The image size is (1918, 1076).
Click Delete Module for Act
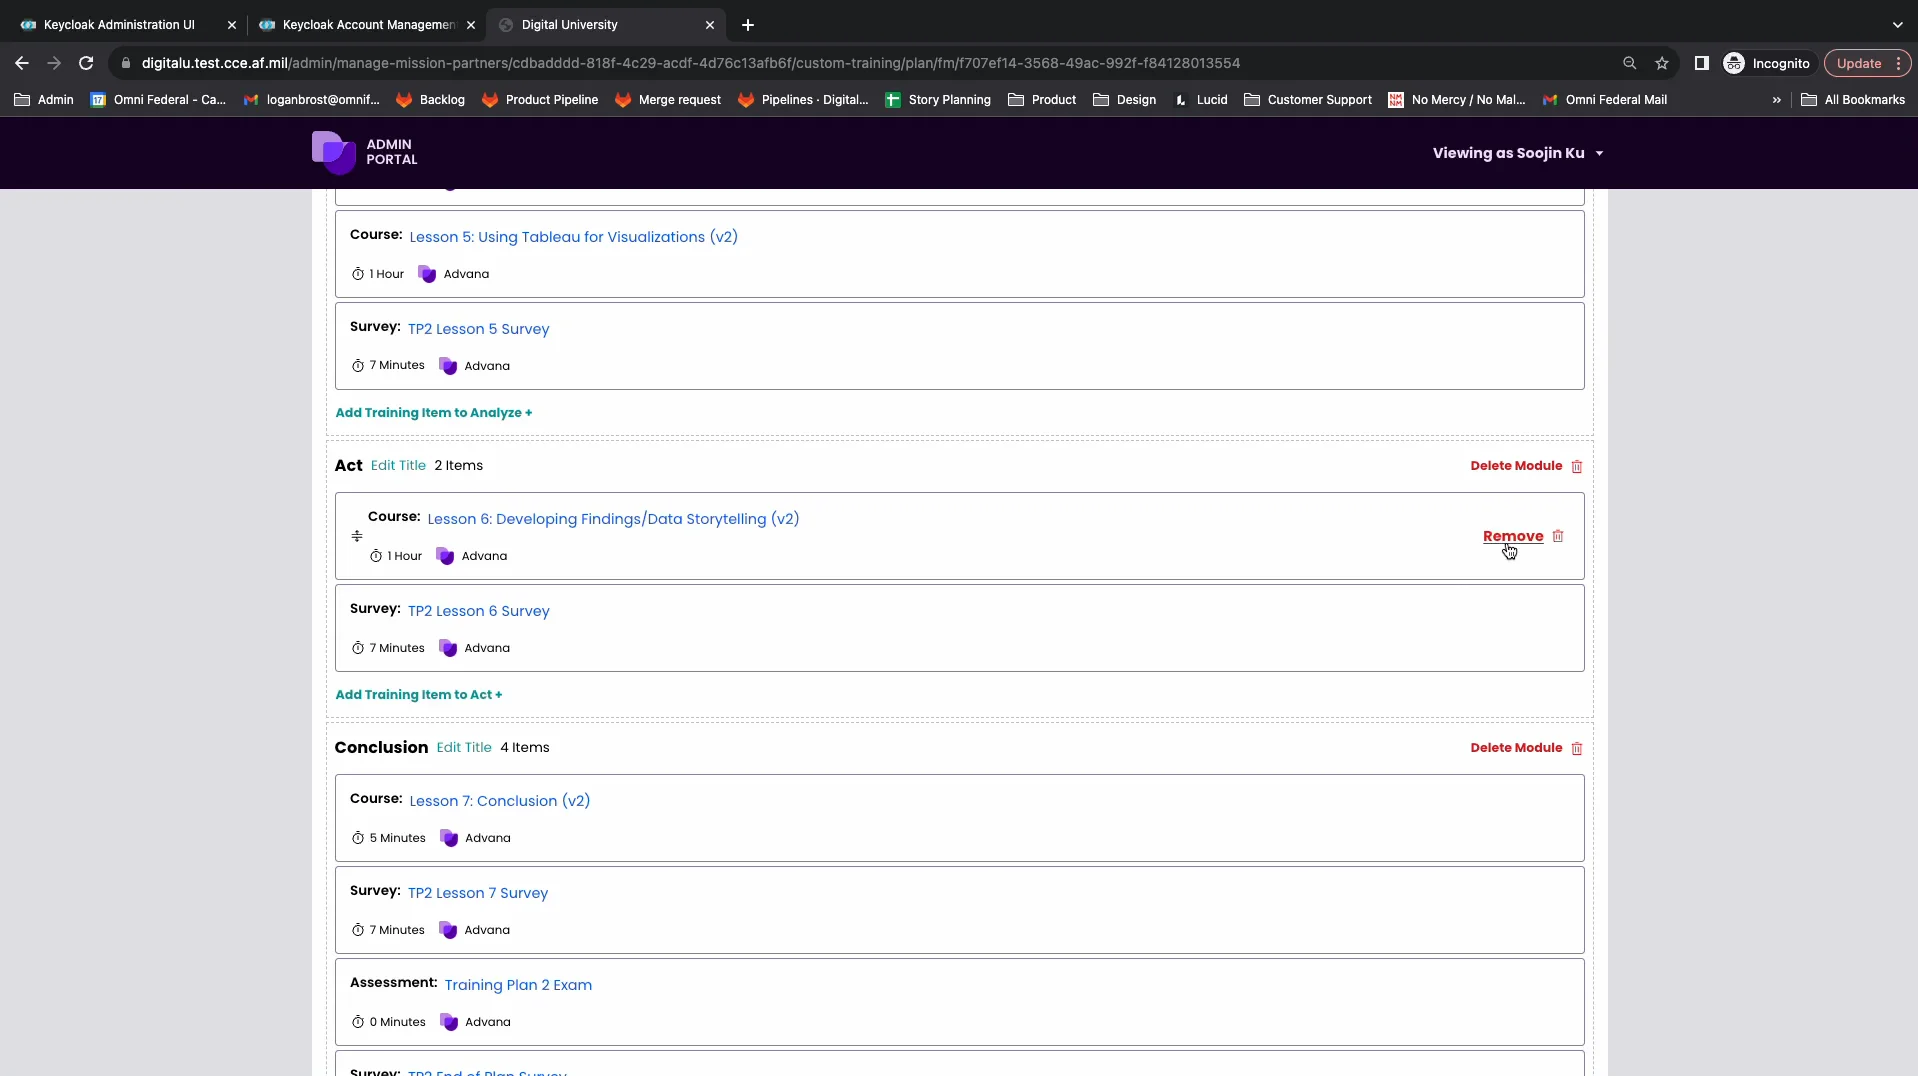click(1515, 466)
